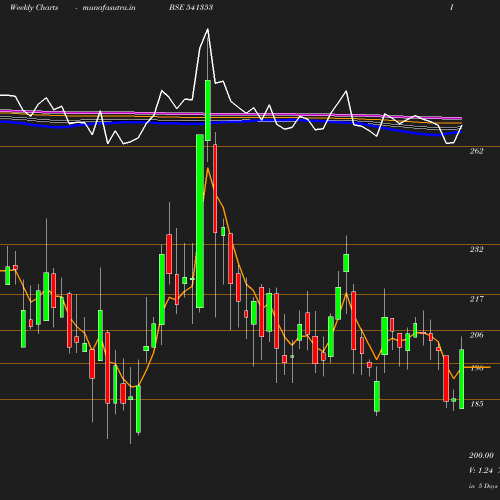
Task: Click the 'in 5 Days' text
Action: click(x=483, y=486)
